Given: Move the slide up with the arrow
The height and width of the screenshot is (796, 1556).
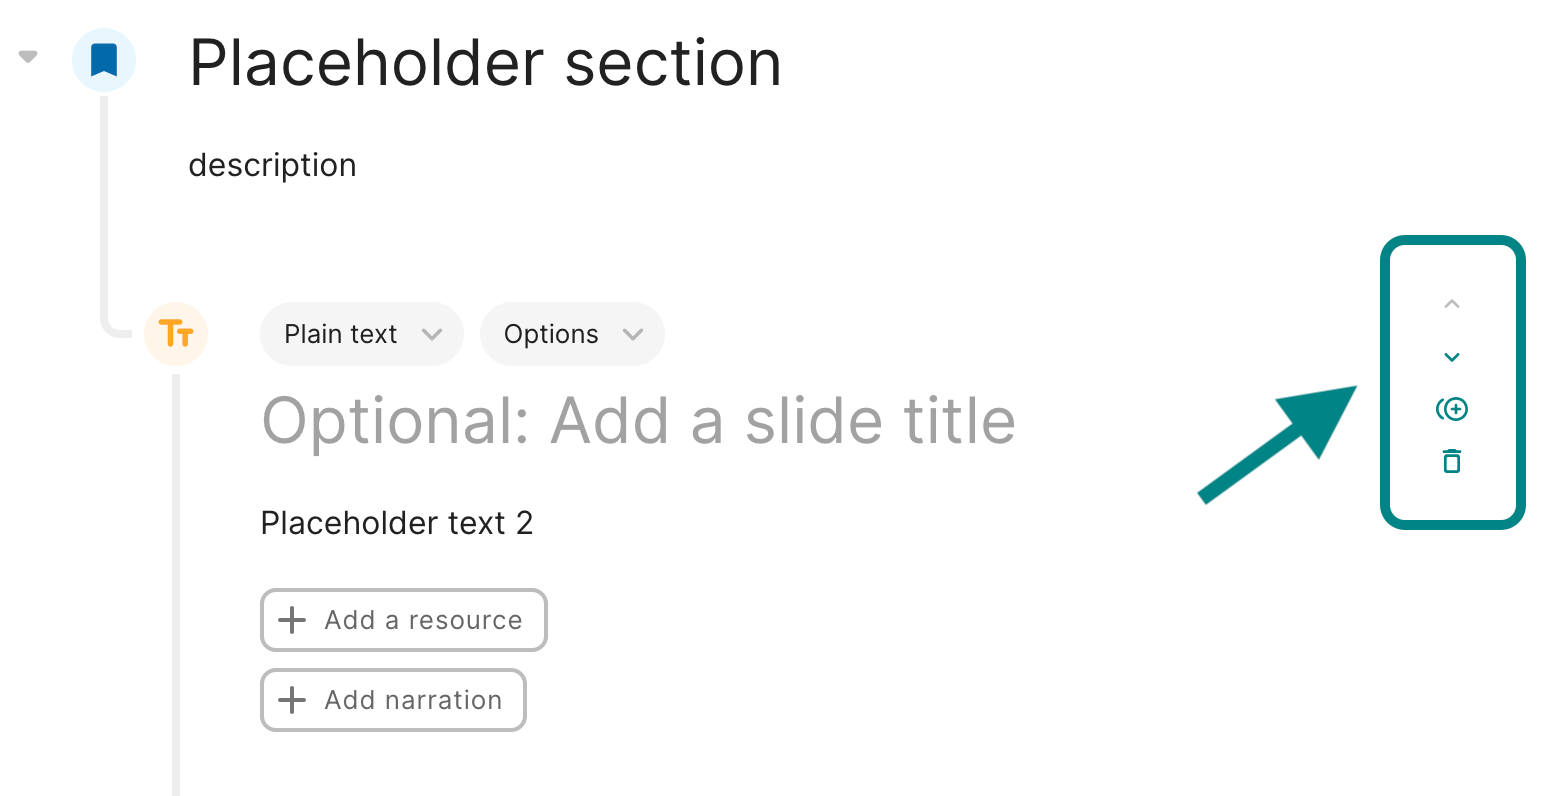Looking at the screenshot, I should 1452,304.
